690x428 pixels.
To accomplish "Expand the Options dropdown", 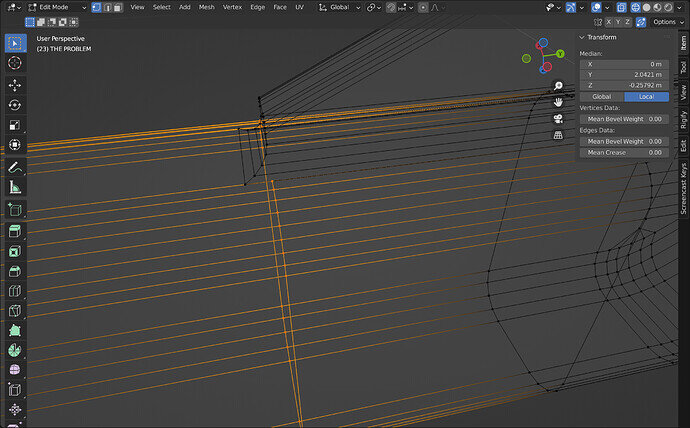I will coord(666,22).
